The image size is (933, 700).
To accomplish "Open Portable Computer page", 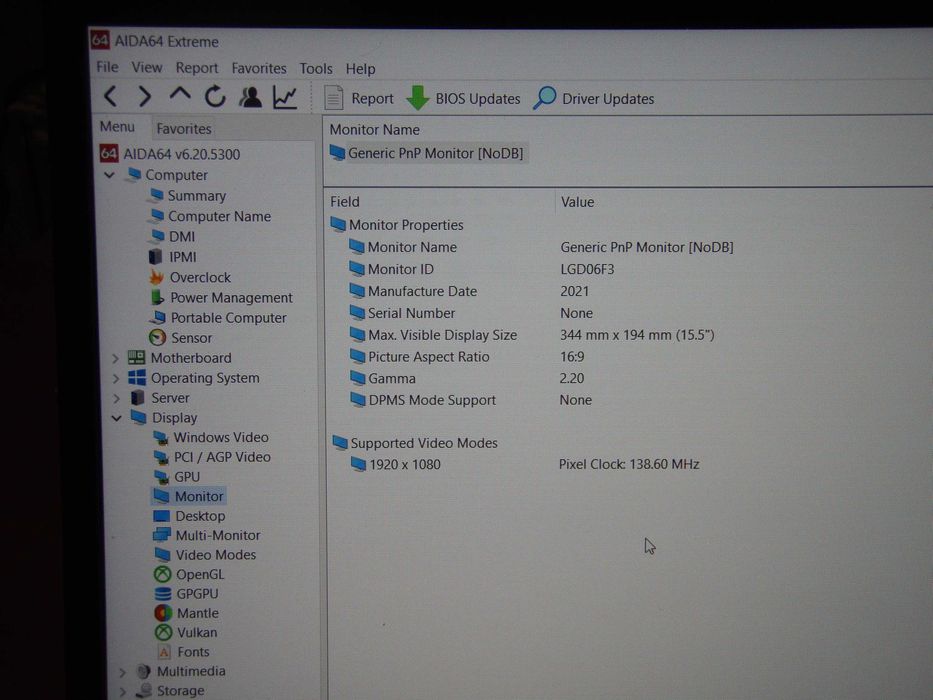I will (x=218, y=318).
